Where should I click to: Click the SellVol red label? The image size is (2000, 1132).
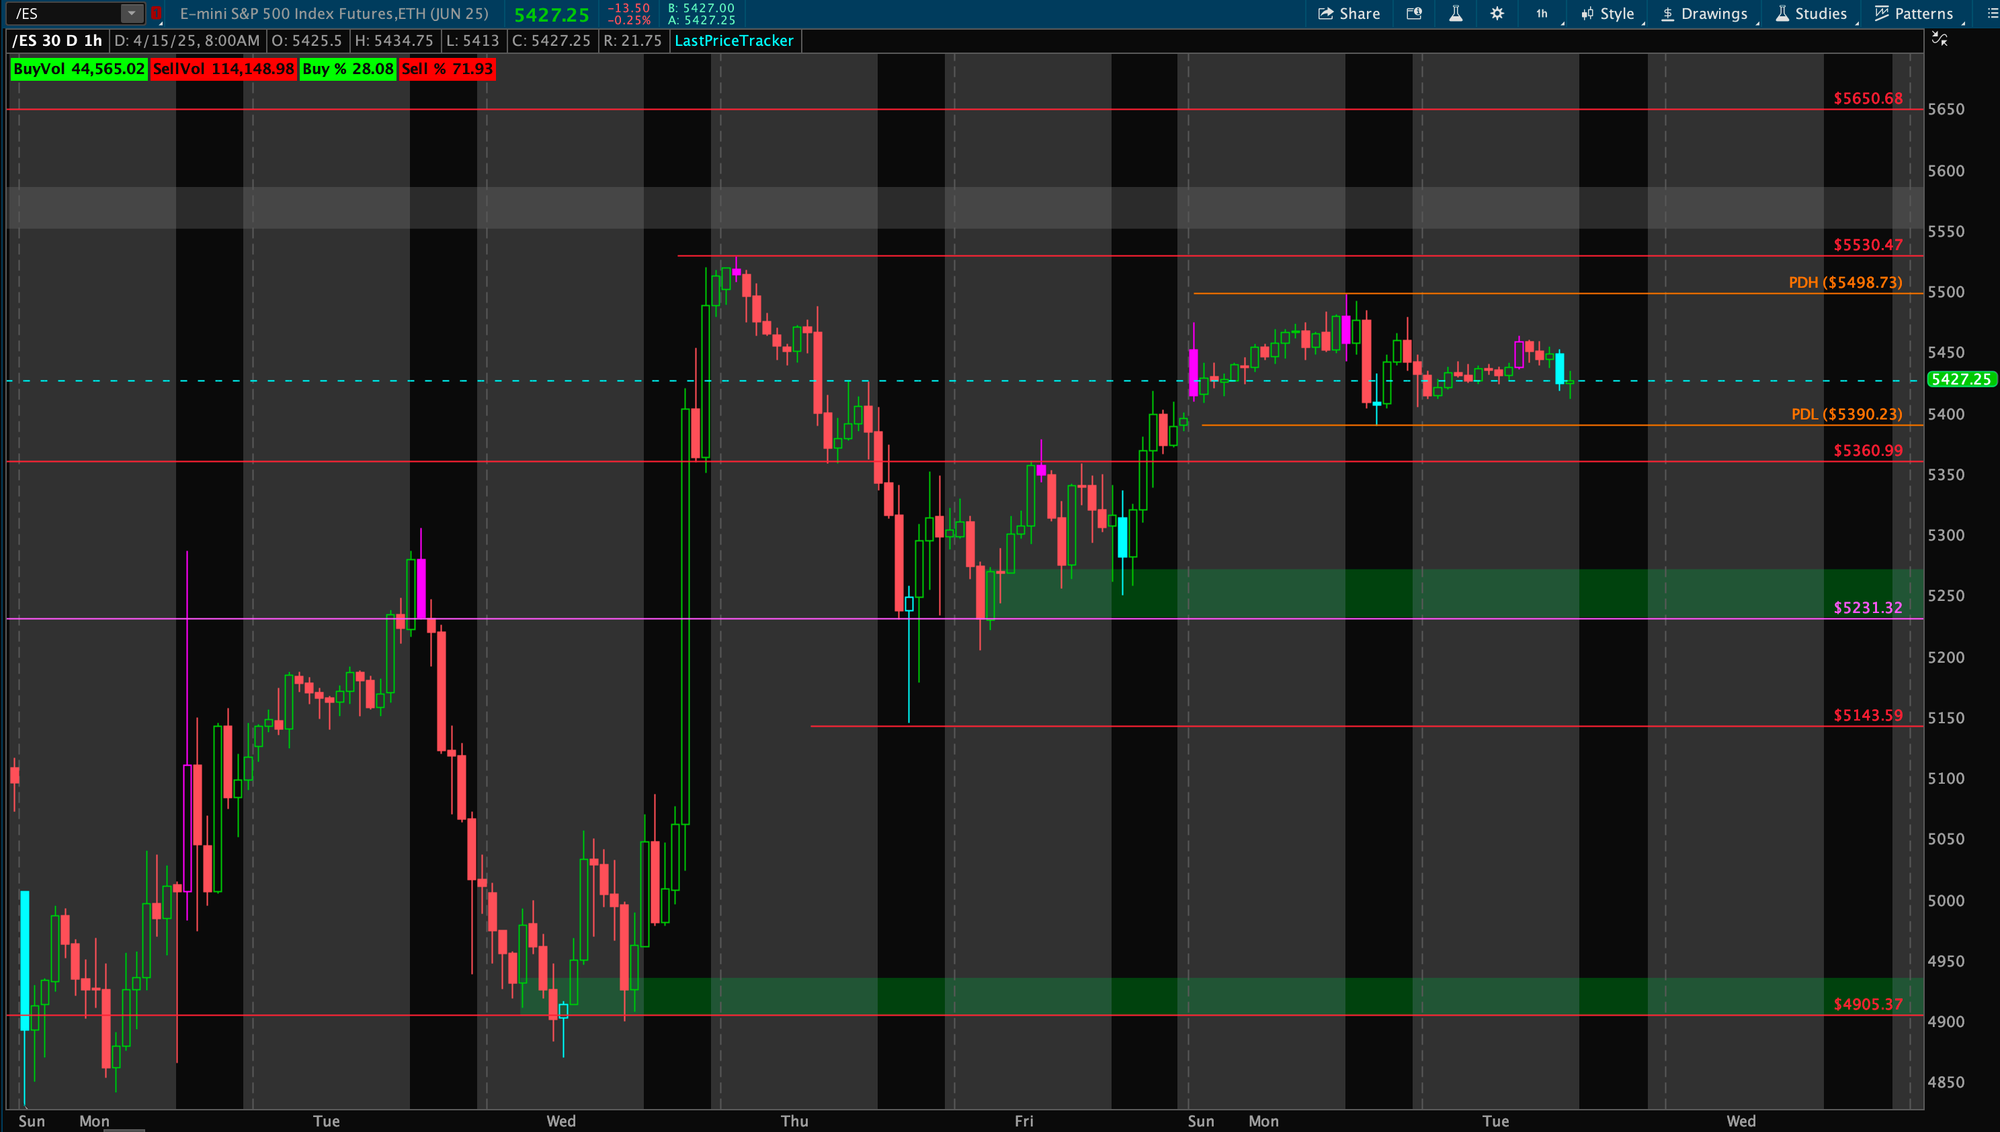coord(223,69)
